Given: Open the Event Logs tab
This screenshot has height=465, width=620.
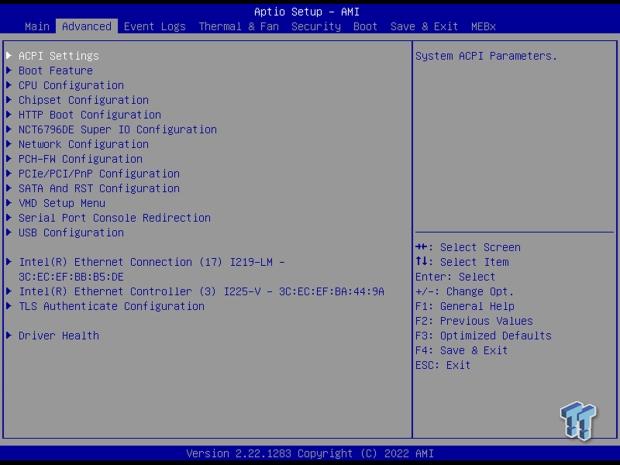Looking at the screenshot, I should tap(155, 26).
